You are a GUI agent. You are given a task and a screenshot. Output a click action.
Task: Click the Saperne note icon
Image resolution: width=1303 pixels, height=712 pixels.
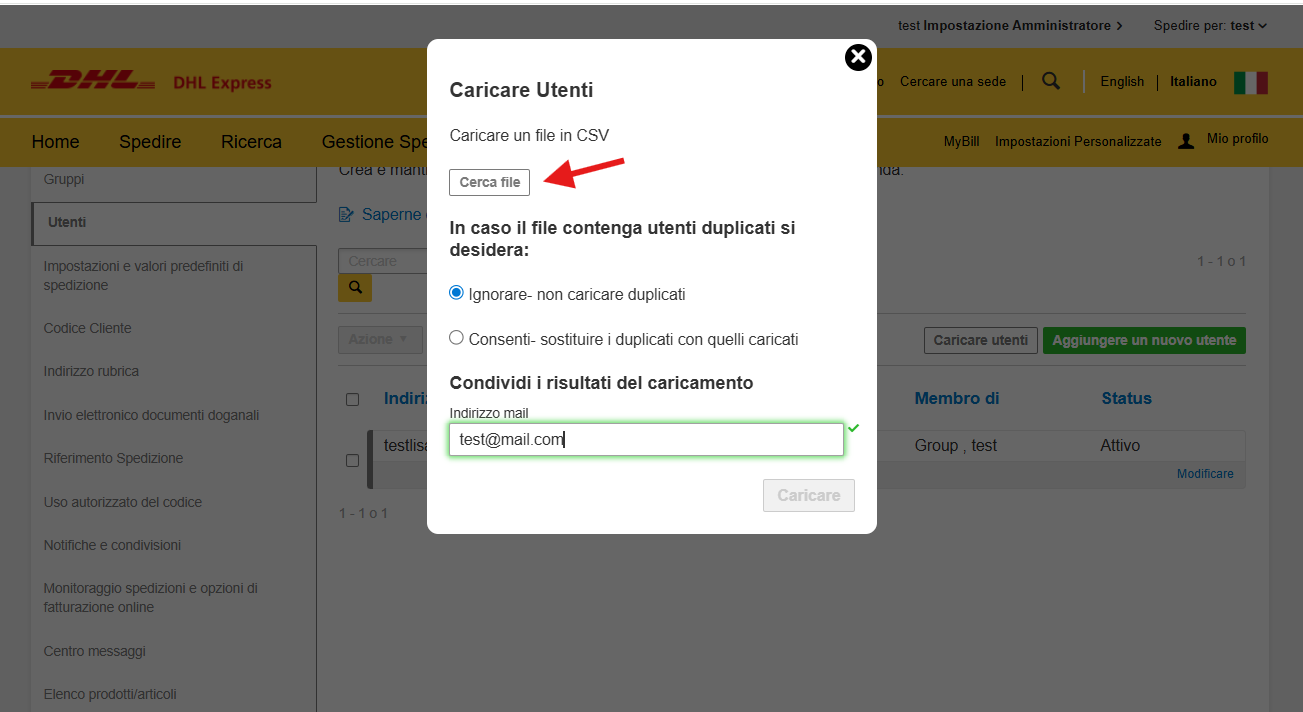coord(346,214)
